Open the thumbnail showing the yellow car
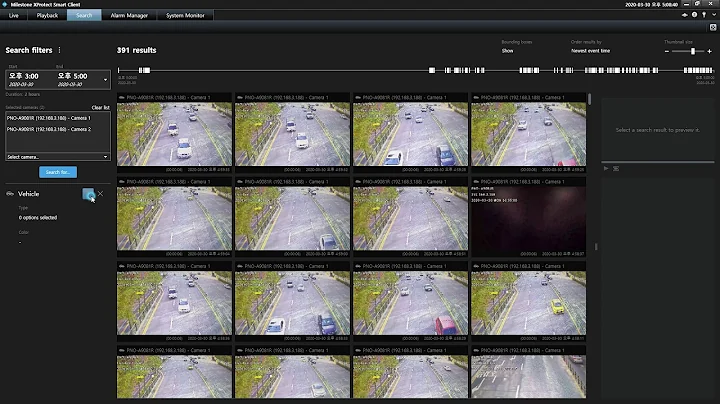Image resolution: width=720 pixels, height=404 pixels. (529, 303)
